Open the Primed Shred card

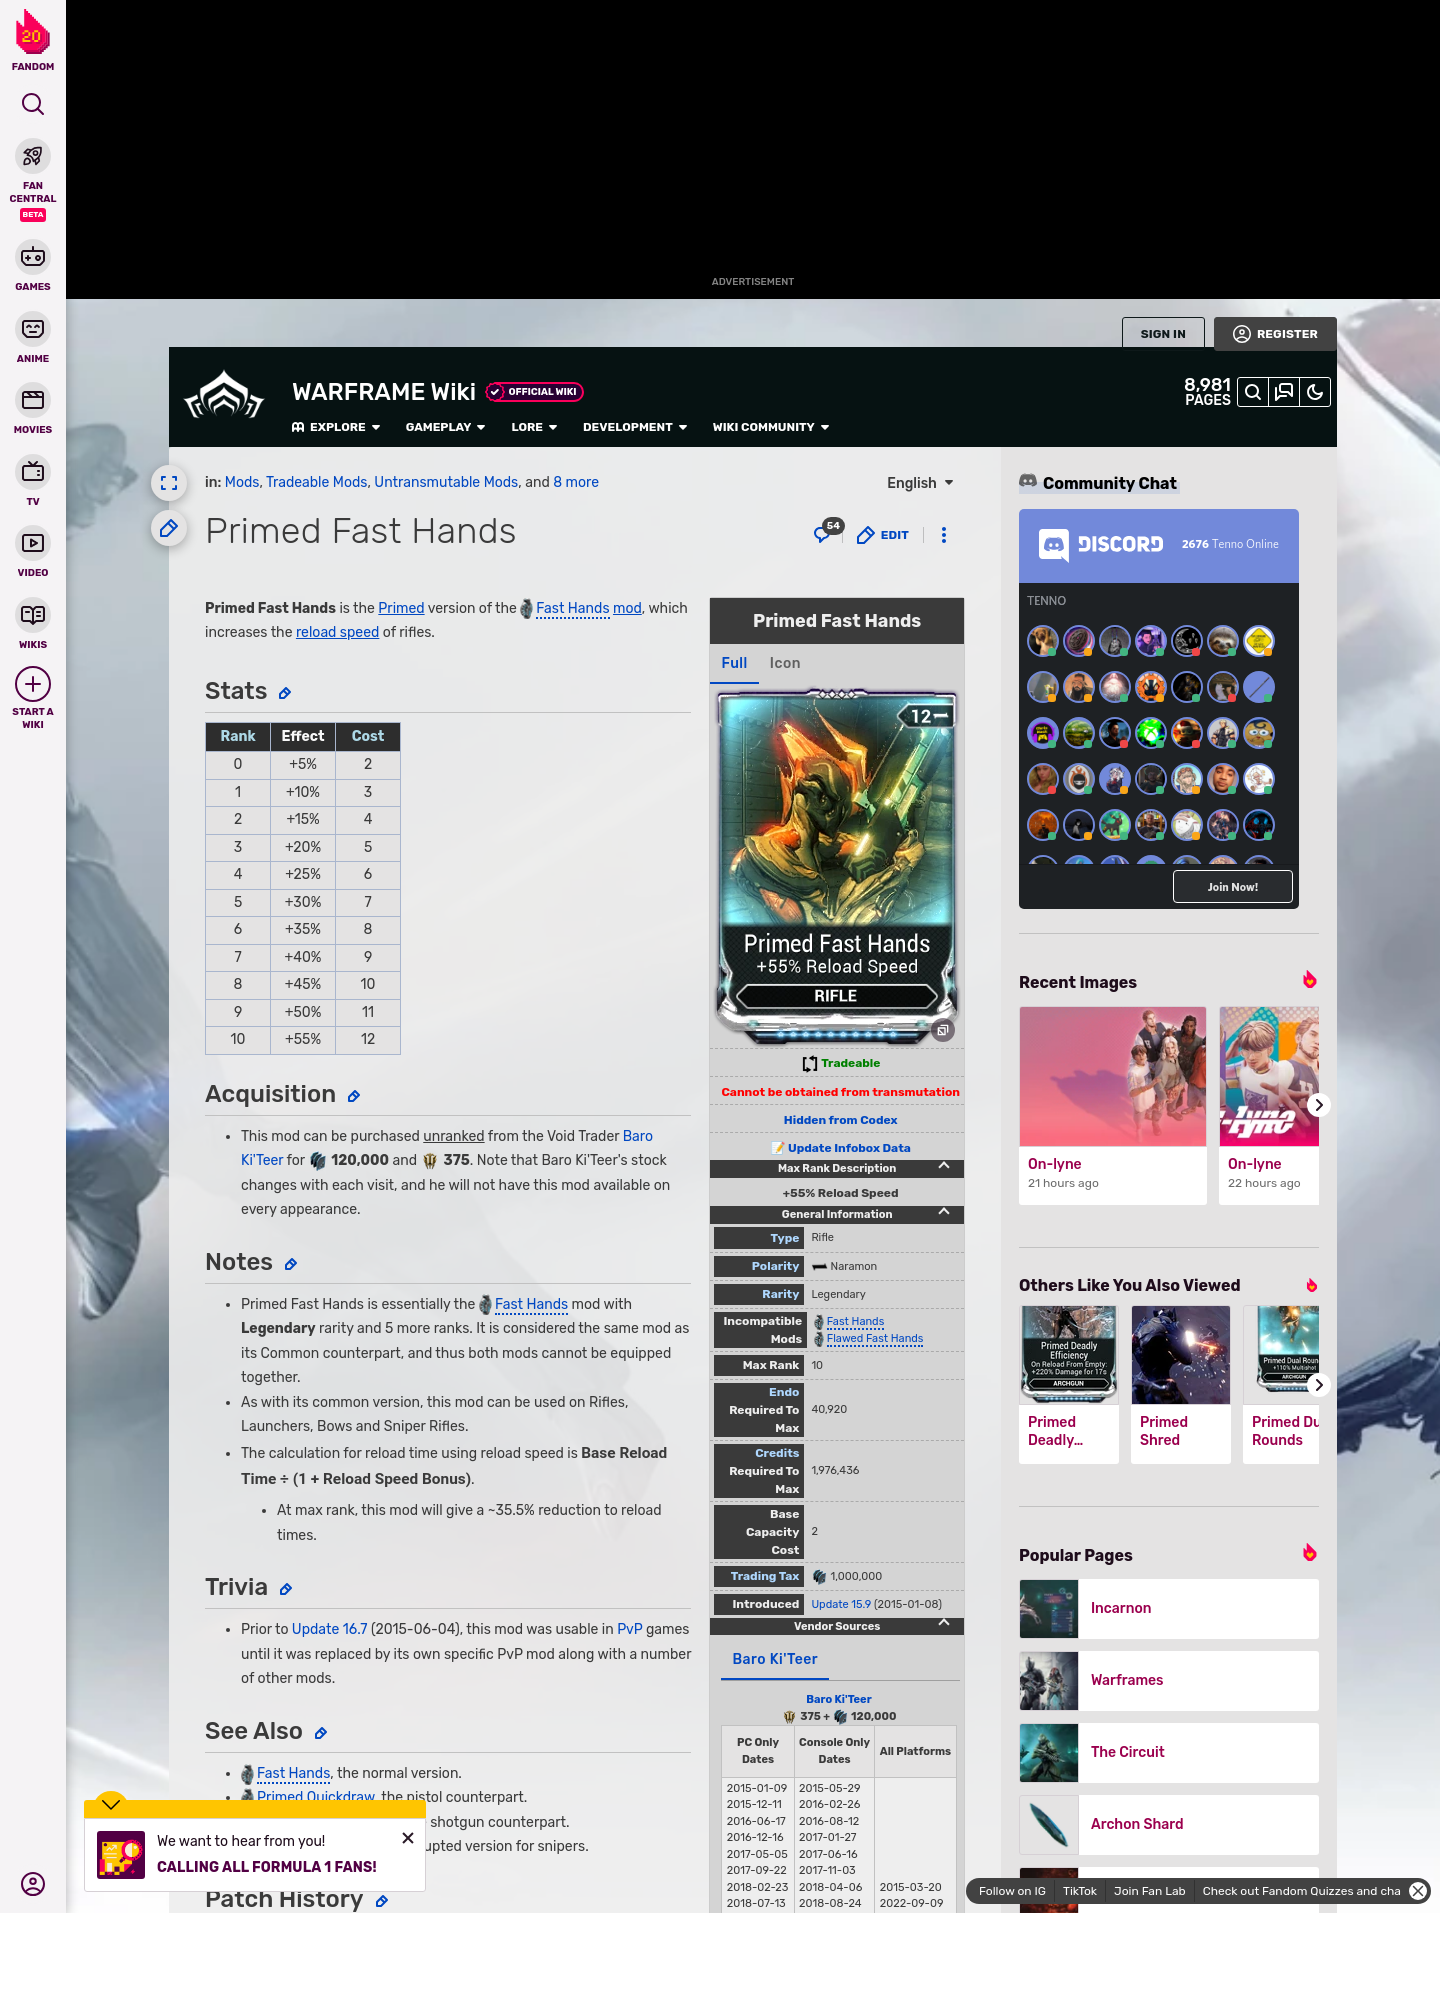click(x=1181, y=1384)
